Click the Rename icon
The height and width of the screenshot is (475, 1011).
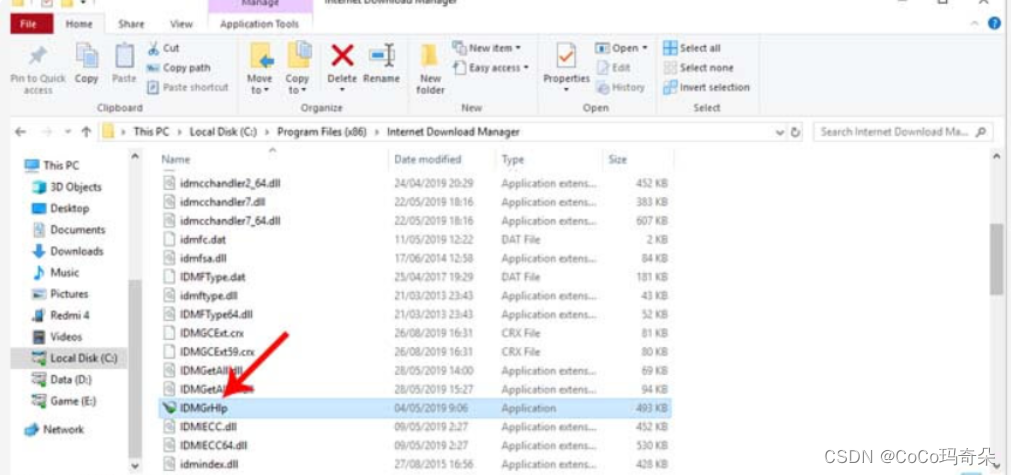(381, 55)
